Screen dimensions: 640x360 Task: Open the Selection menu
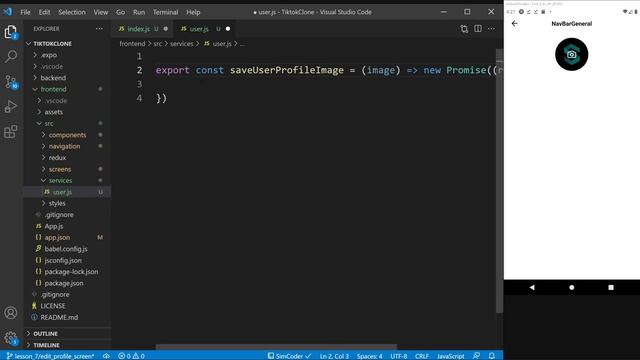[72, 12]
